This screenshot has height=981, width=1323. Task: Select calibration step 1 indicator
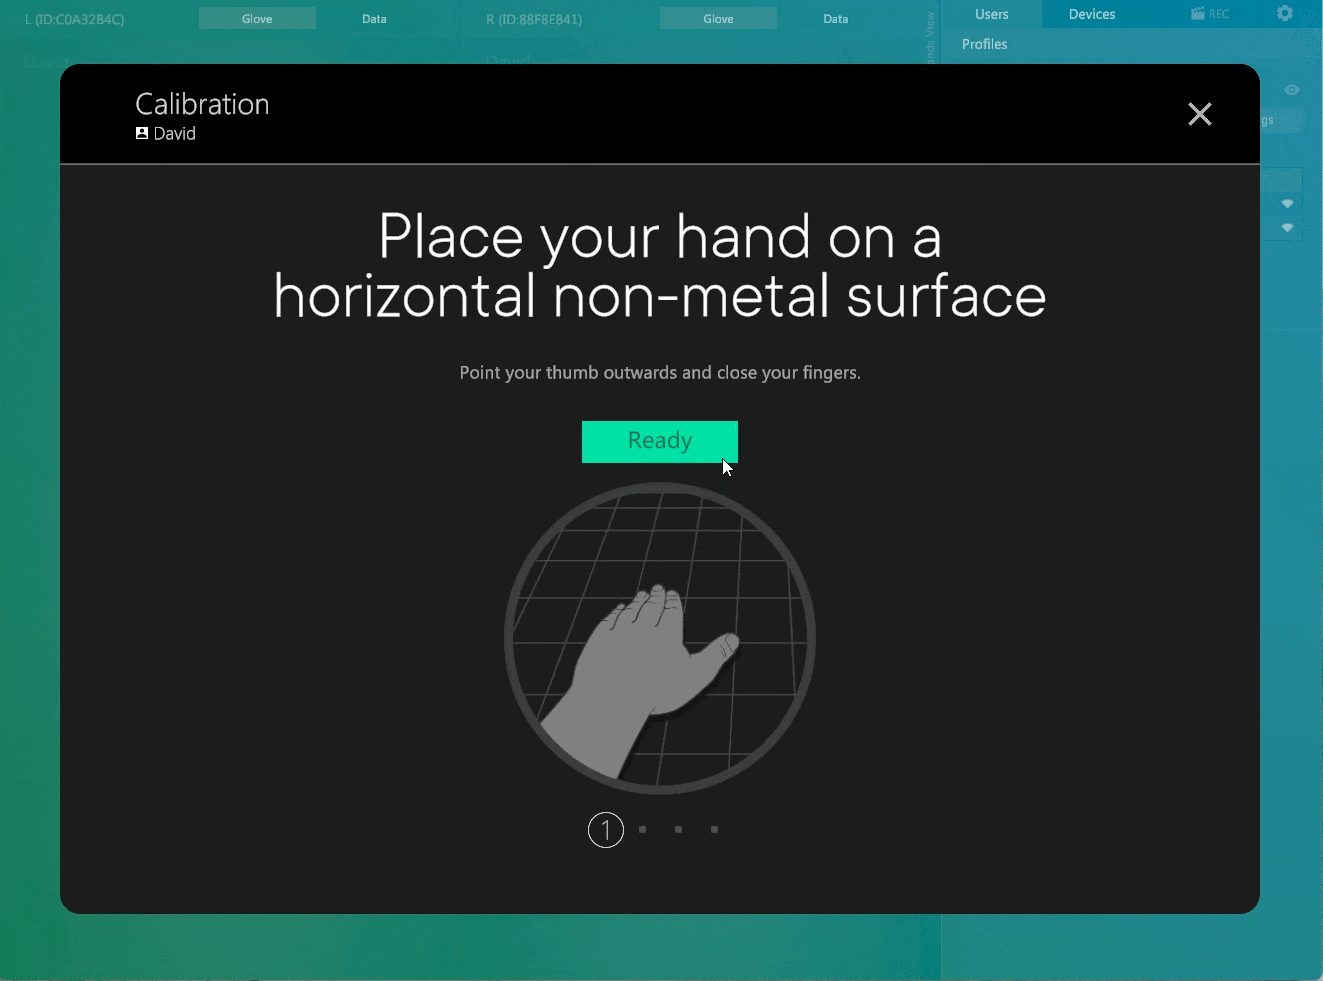point(606,830)
